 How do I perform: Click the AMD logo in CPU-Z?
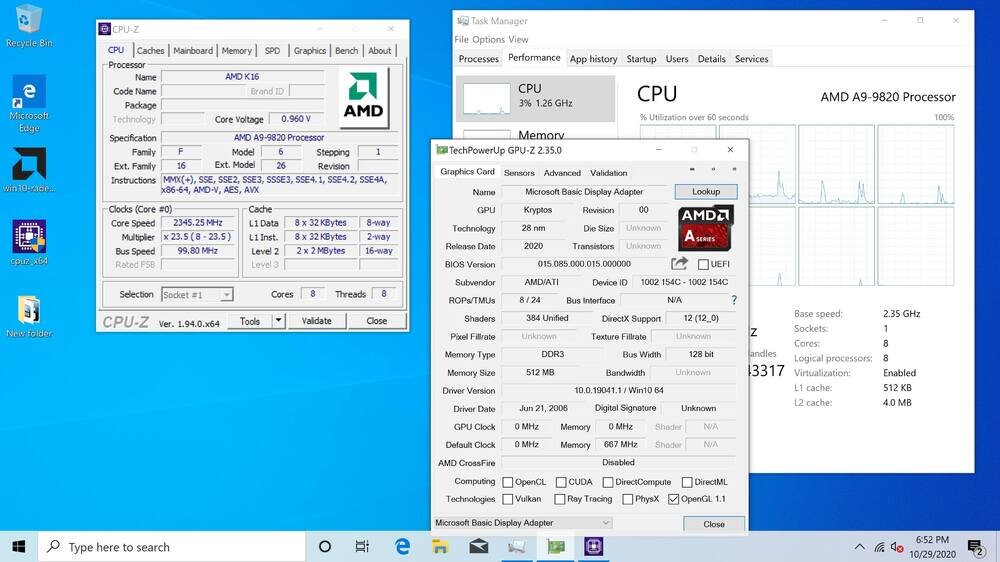(364, 98)
